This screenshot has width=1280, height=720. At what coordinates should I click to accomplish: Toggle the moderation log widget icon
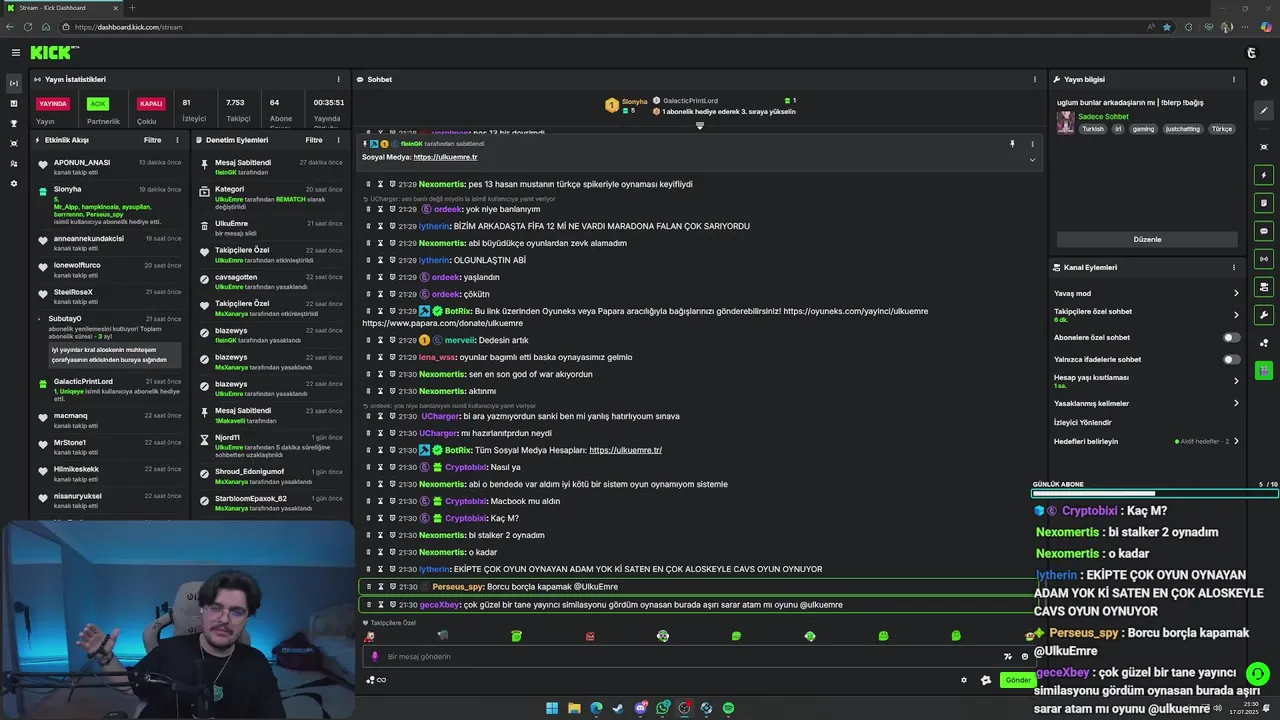tap(1264, 203)
